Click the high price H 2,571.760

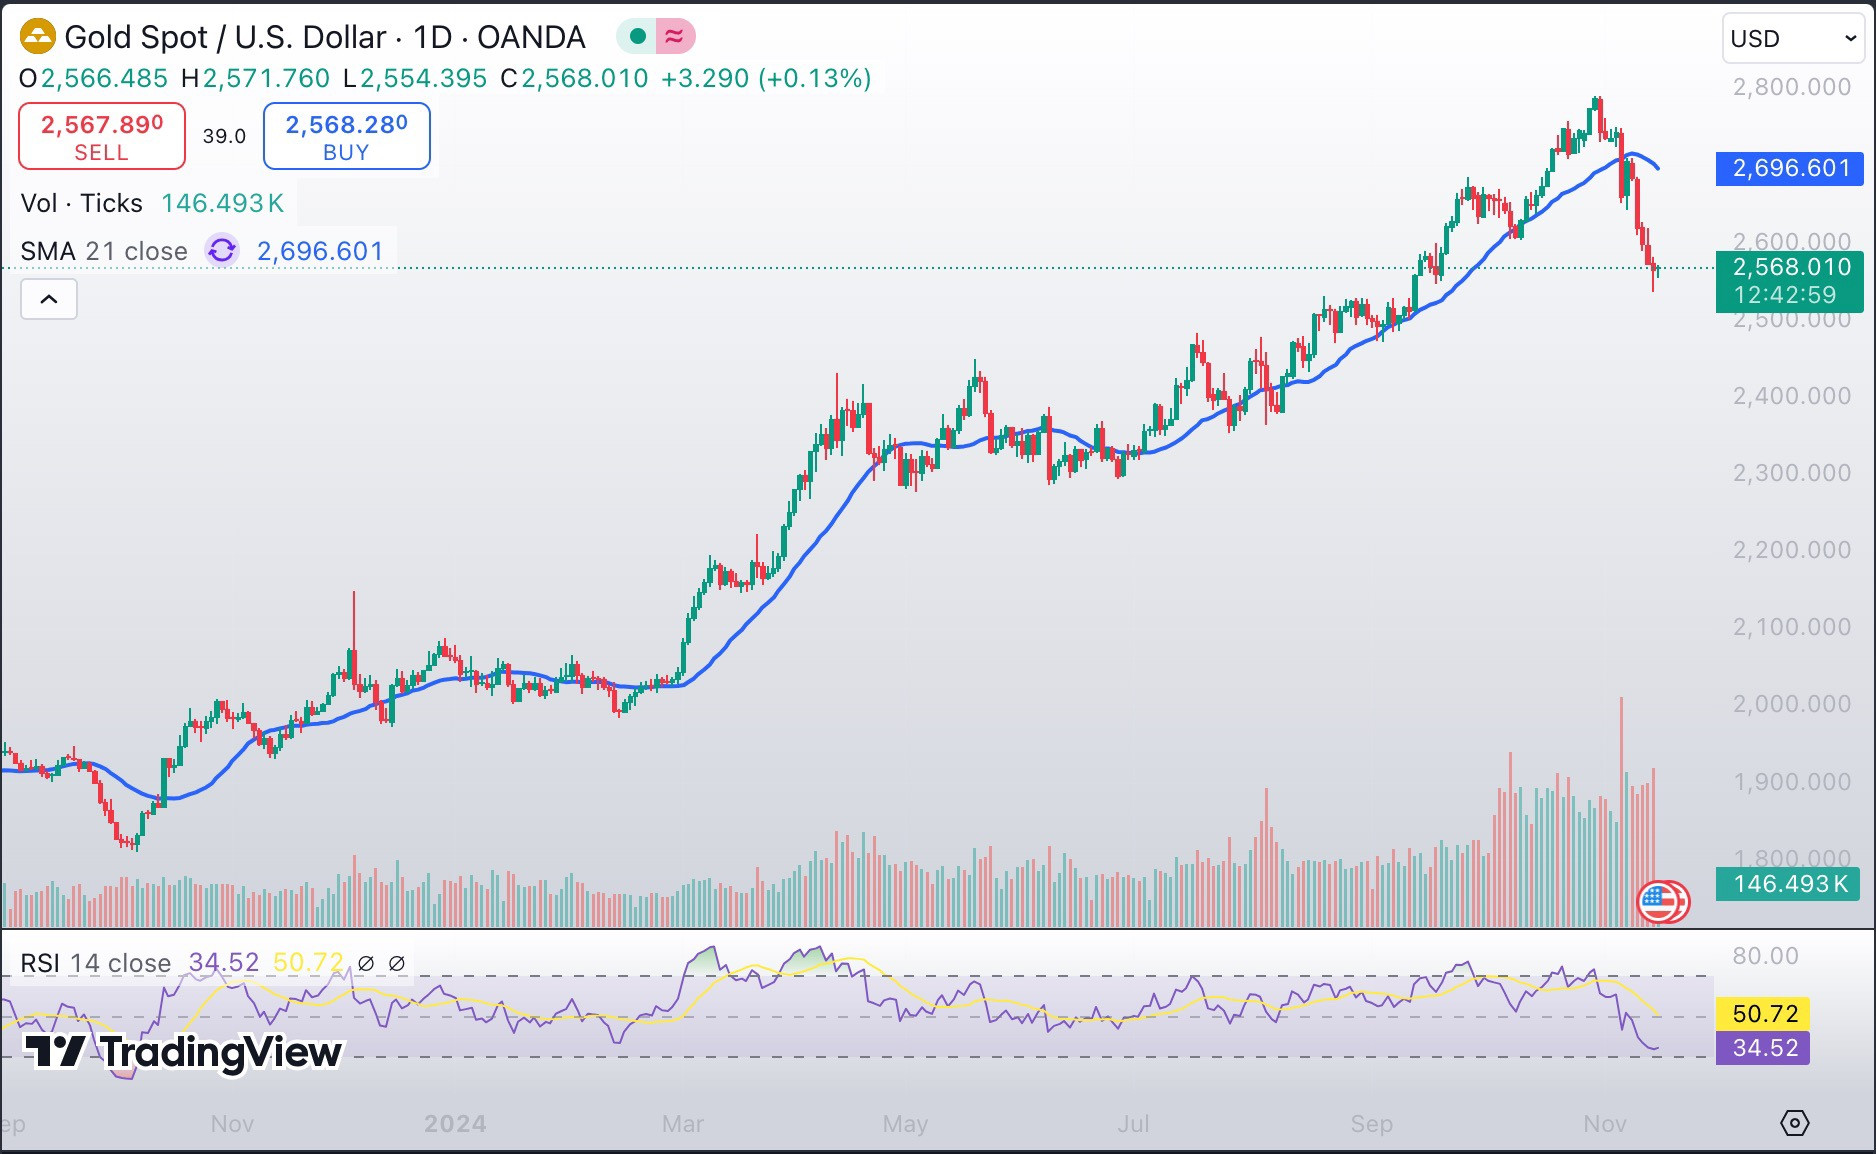coord(255,78)
